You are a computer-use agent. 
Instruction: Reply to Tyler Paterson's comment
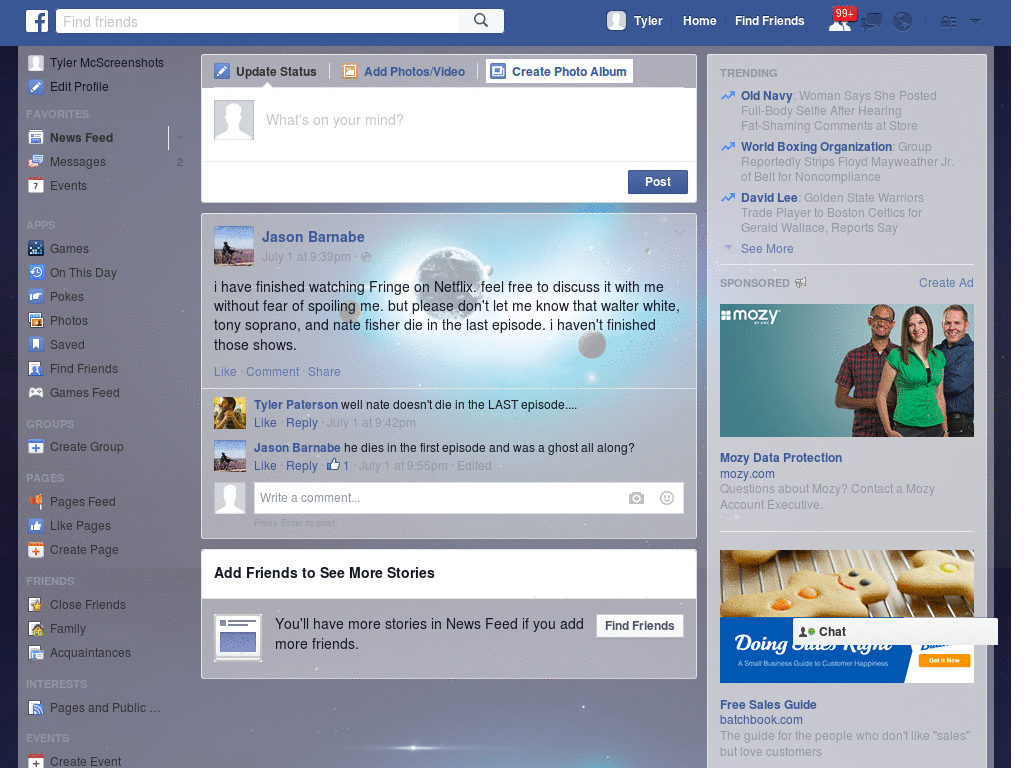coord(302,423)
